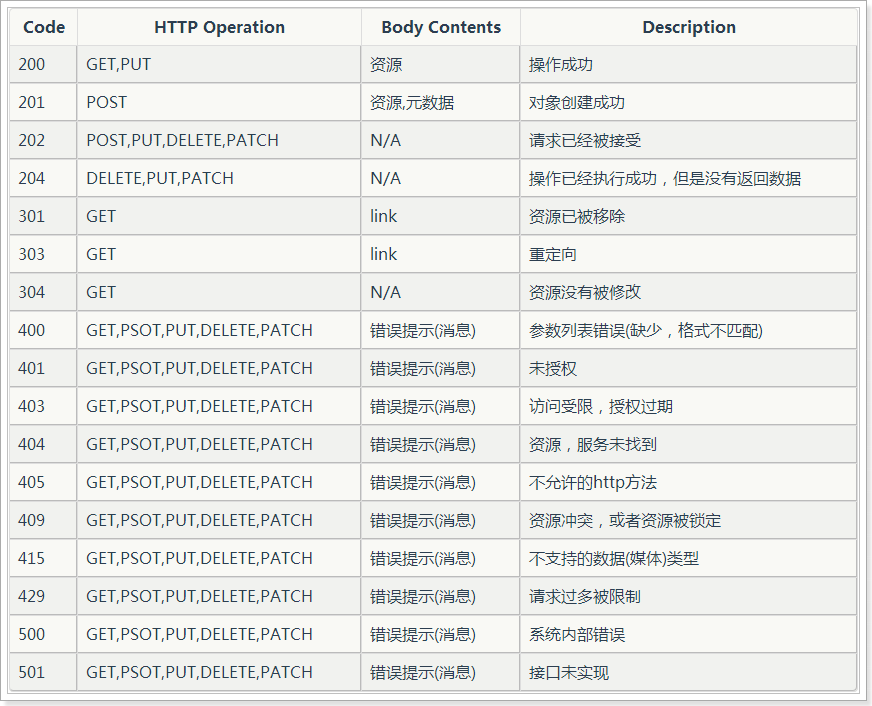Viewport: 872px width, 706px height.
Task: Click the 未授权 description cell
Action: click(688, 368)
